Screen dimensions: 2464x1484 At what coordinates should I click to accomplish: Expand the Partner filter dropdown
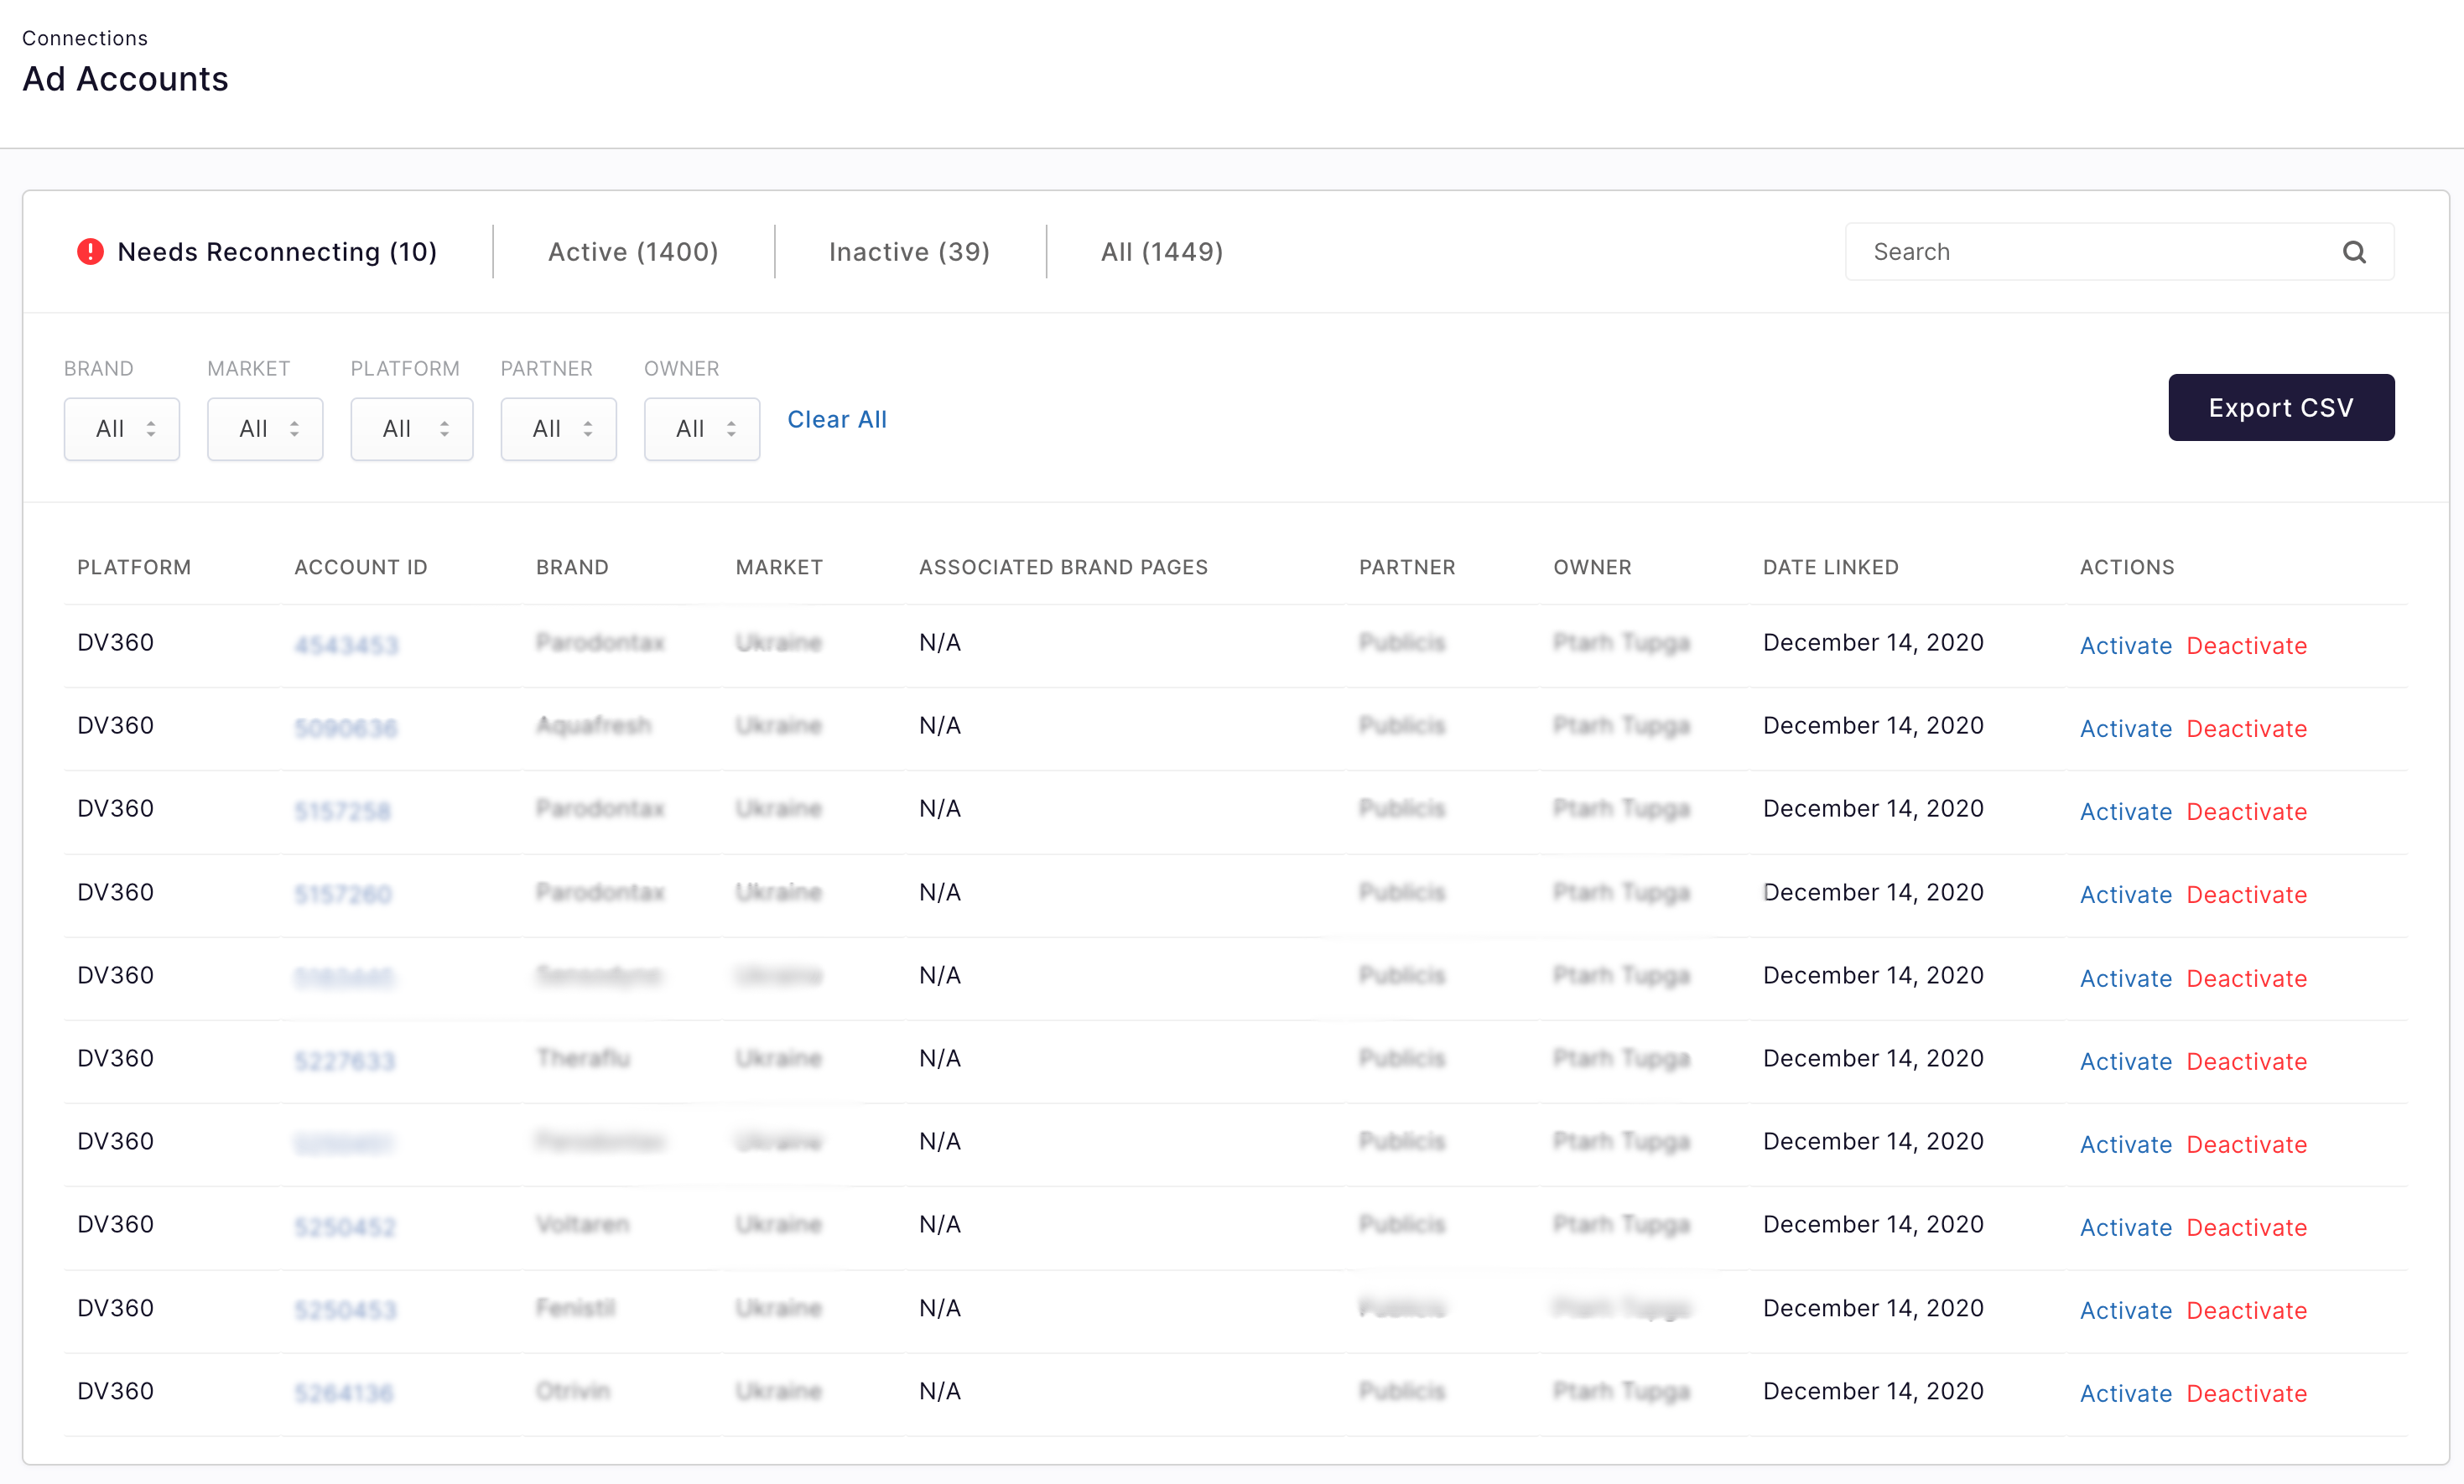pos(559,429)
